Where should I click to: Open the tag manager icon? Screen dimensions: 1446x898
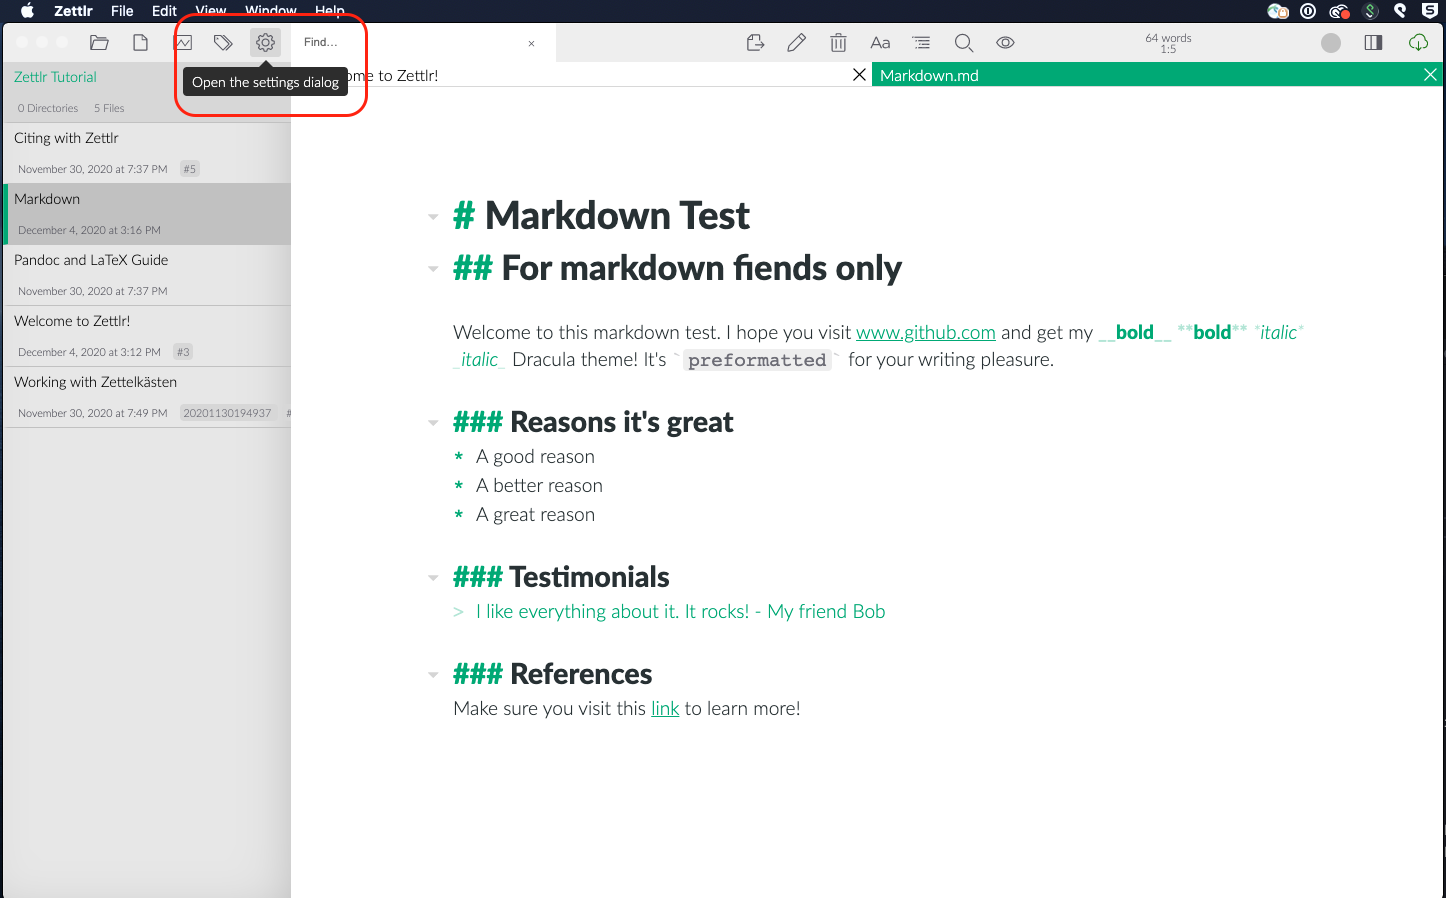pyautogui.click(x=223, y=42)
